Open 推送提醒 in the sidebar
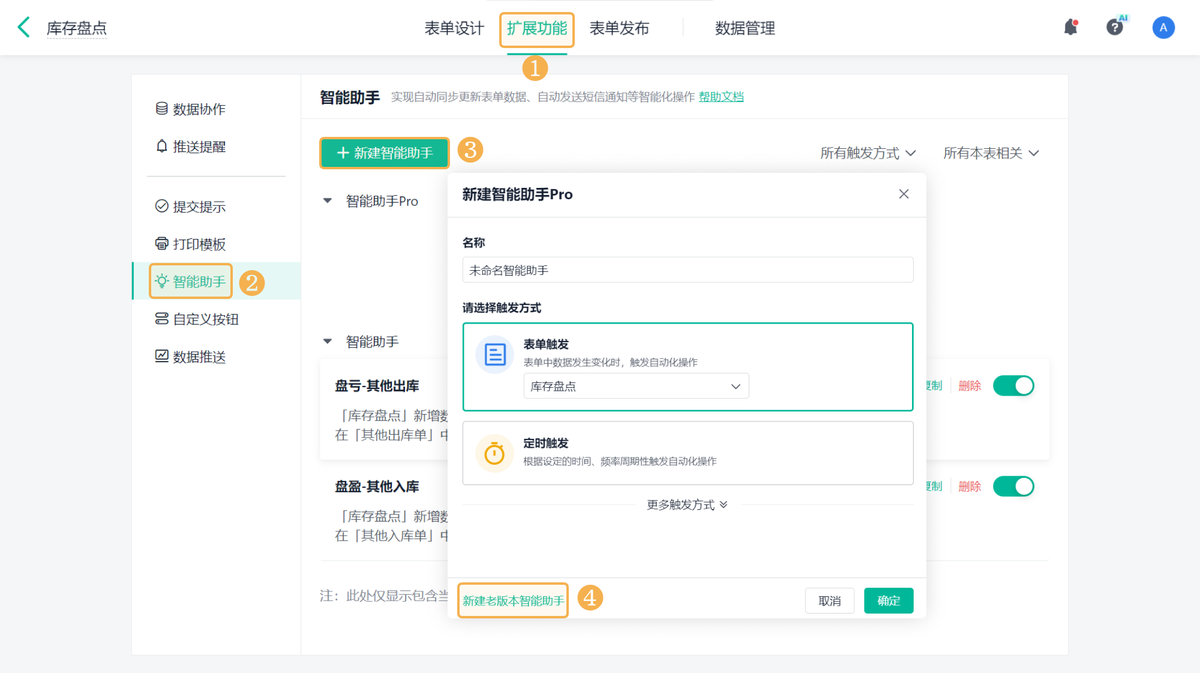The width and height of the screenshot is (1200, 673). point(198,147)
